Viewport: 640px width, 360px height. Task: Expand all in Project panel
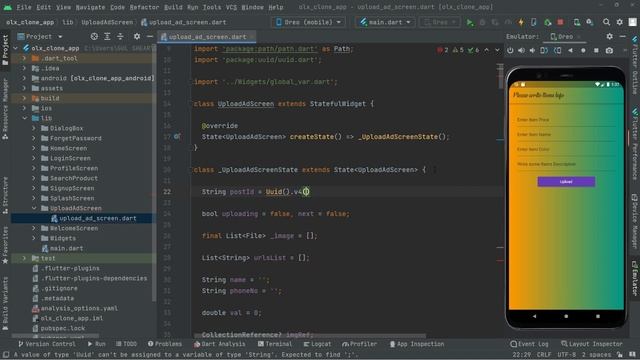[107, 36]
